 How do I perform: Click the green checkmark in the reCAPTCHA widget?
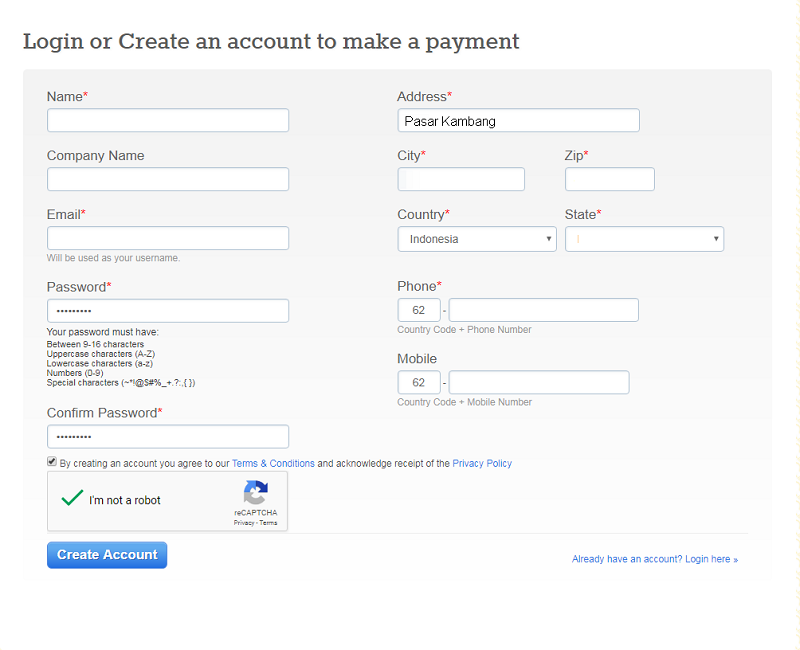click(71, 496)
